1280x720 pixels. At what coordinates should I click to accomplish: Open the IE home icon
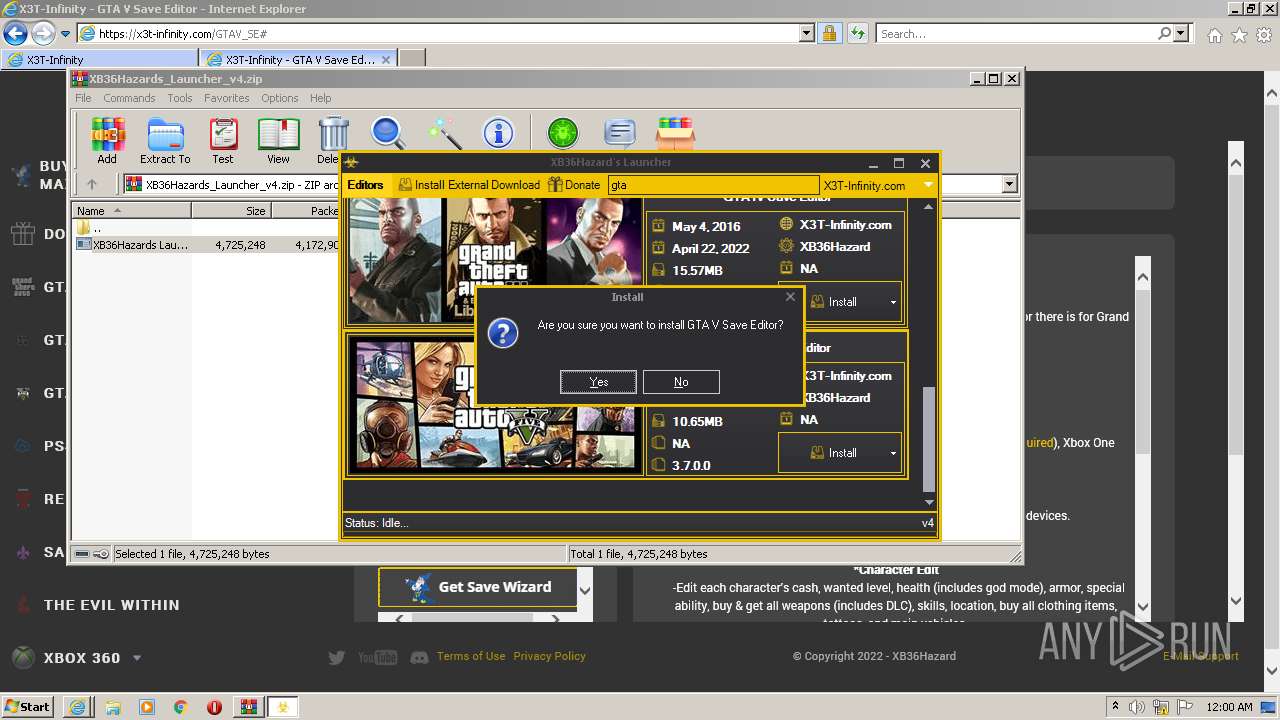1214,35
